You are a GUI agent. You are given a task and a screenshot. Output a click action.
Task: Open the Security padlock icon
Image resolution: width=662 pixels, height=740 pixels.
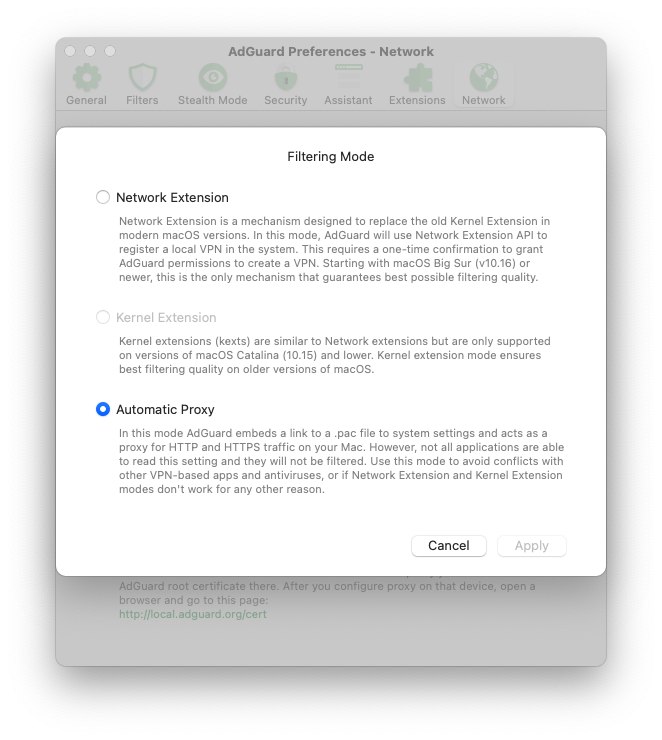tap(286, 77)
